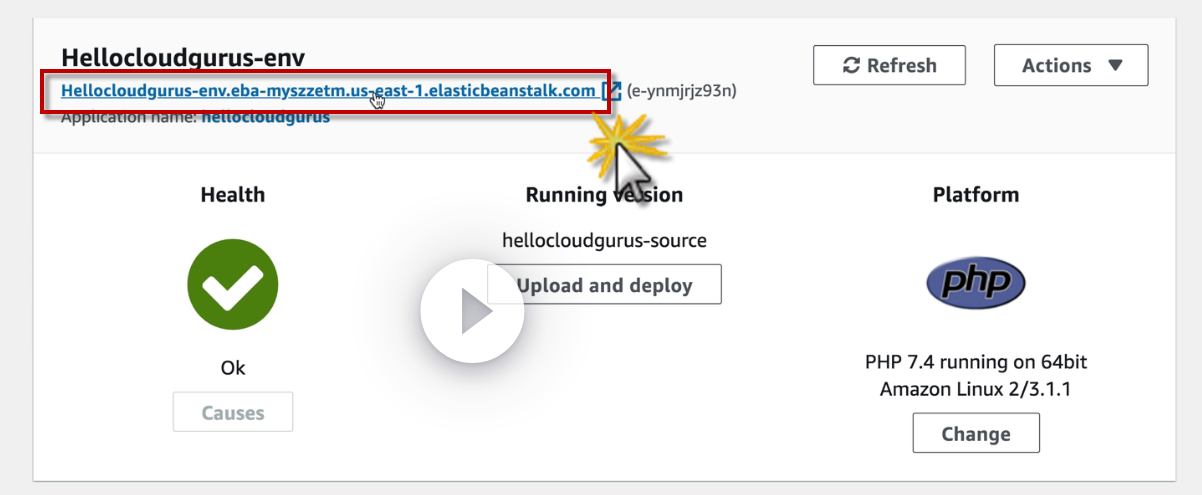The width and height of the screenshot is (1202, 495).
Task: Open the Hellocloudgurus-env elasticbeanstalk.com URL link
Action: (x=327, y=91)
